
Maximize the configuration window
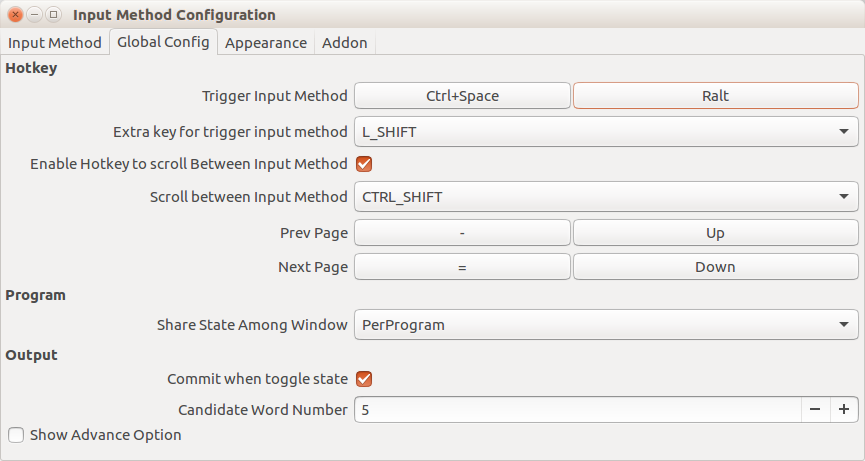tap(53, 15)
